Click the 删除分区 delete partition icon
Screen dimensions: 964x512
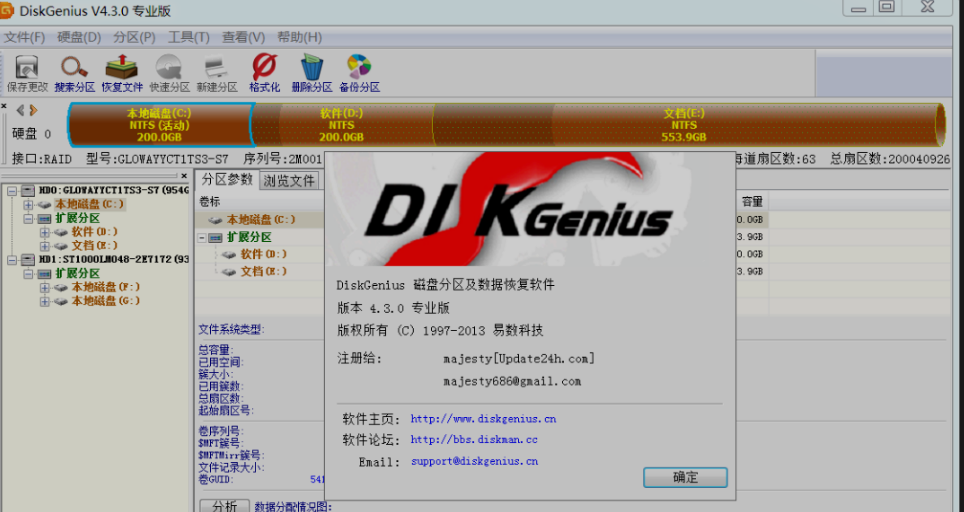tap(312, 74)
